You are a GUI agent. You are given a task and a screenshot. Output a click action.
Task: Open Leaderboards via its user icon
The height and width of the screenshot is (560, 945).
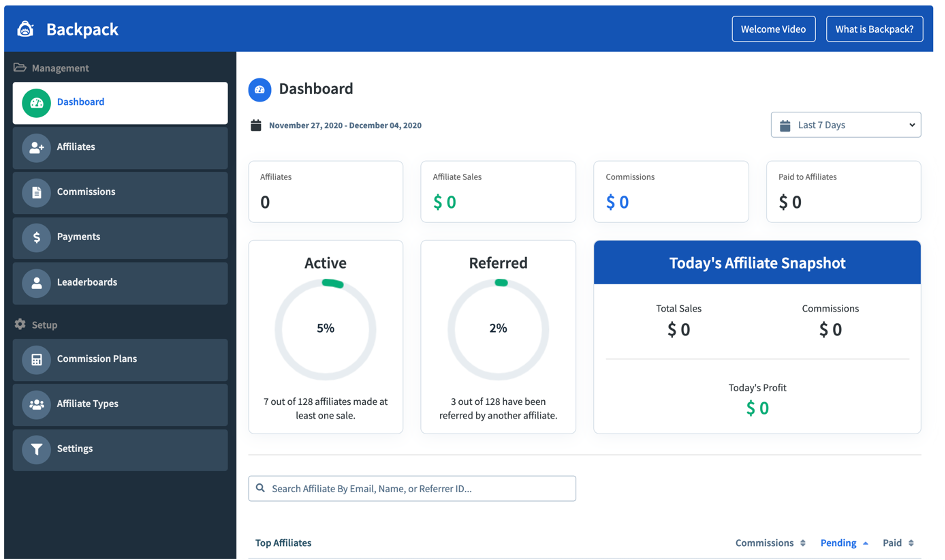36,283
